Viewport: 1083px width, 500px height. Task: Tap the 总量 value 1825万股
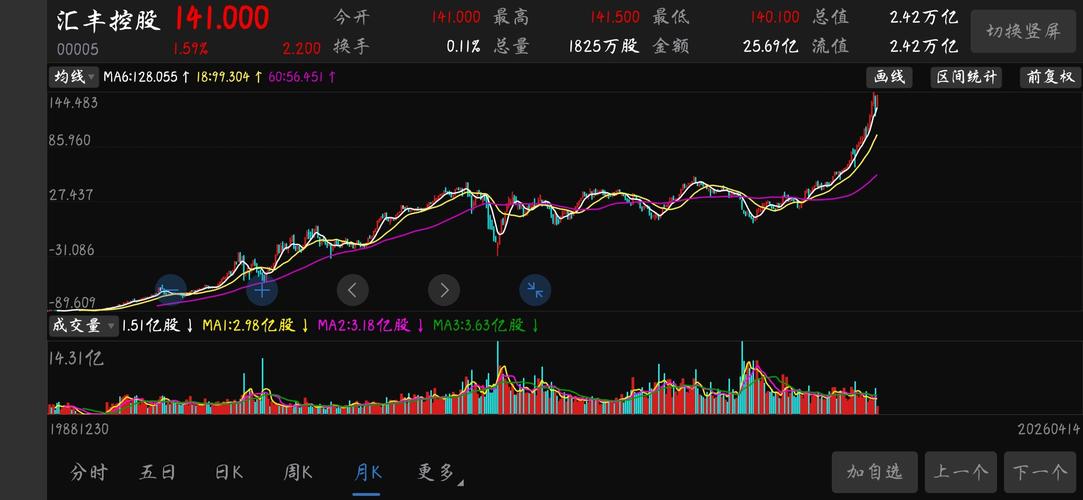604,47
